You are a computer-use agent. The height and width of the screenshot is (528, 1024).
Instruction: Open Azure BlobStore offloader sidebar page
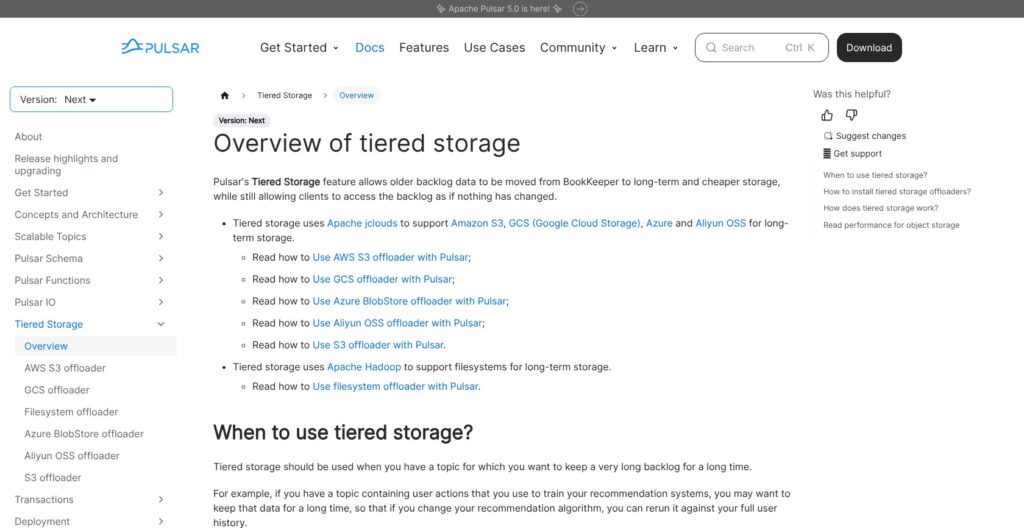[84, 434]
